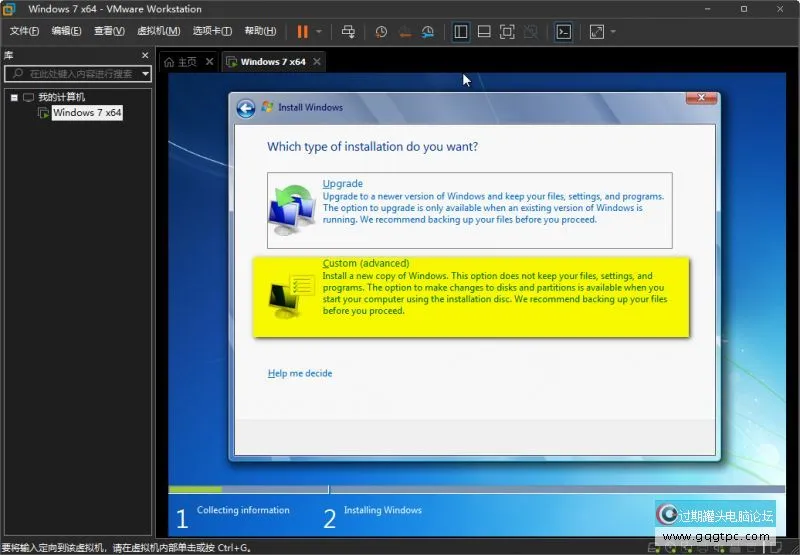Toggle the thumbnail bar view
The image size is (800, 555).
484,31
